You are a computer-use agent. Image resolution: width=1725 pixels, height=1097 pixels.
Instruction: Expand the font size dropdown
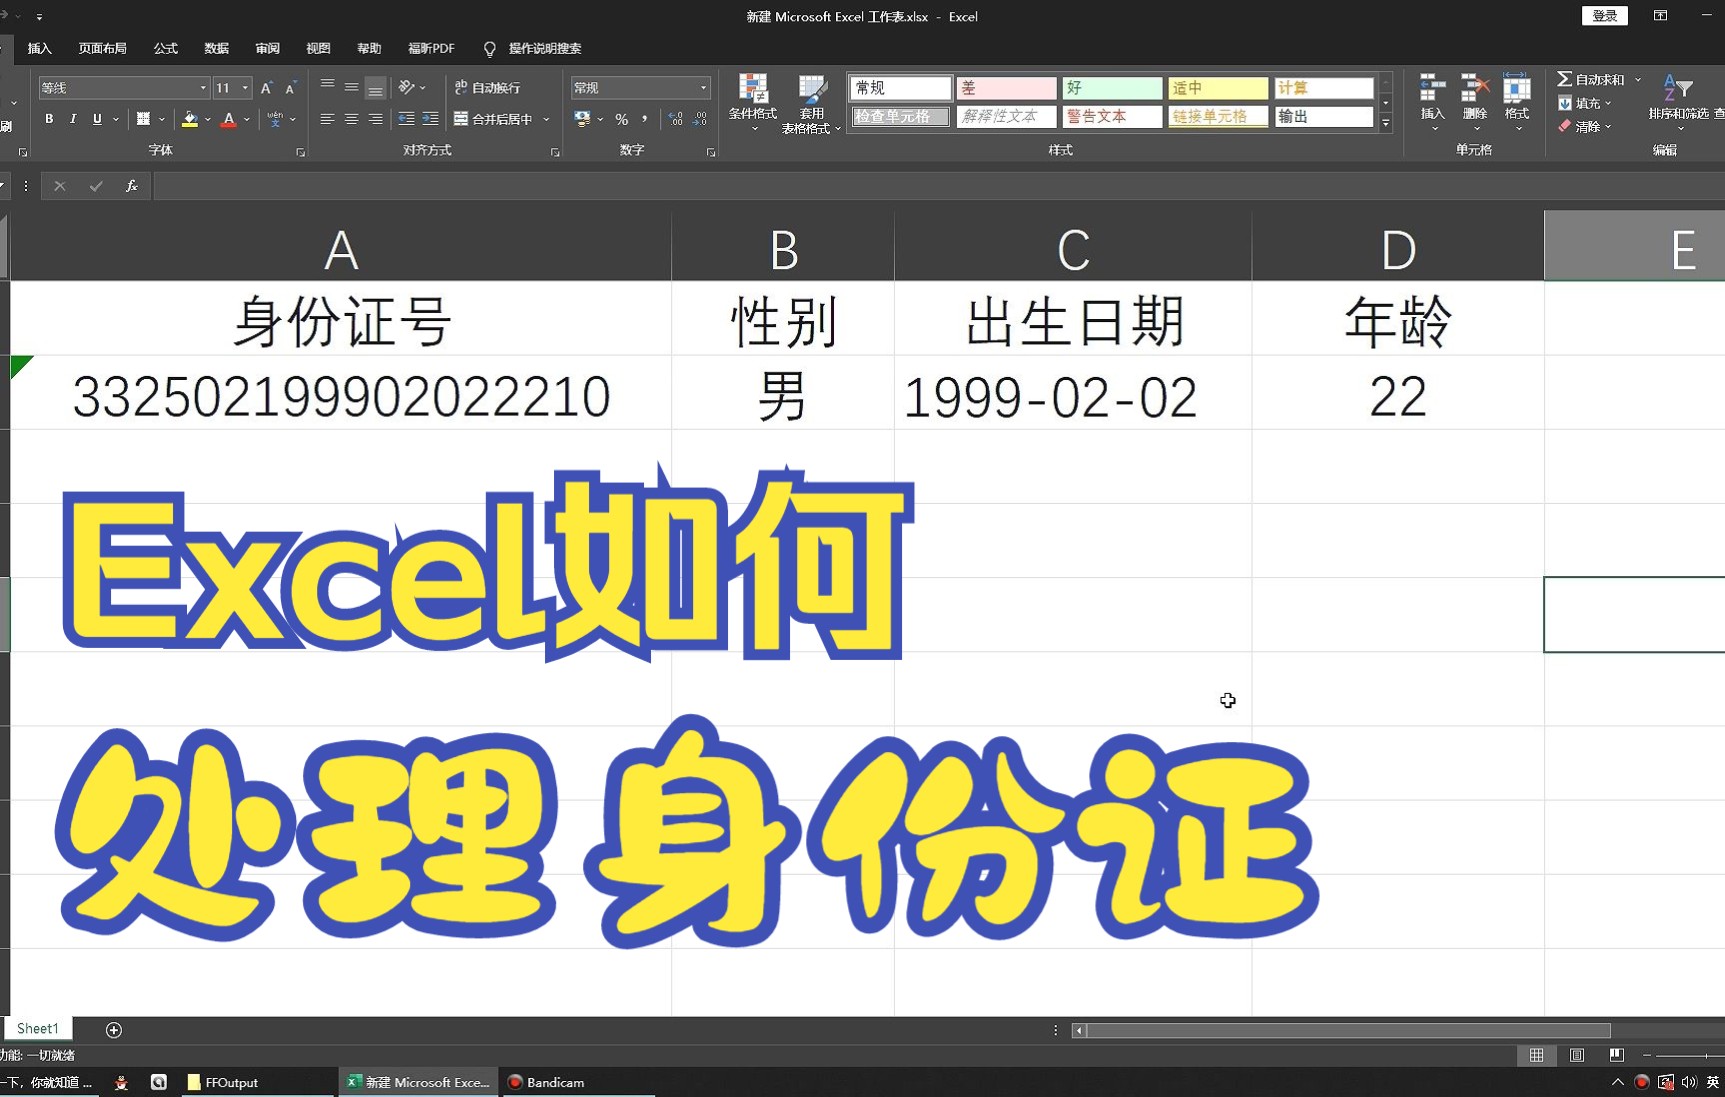(243, 87)
